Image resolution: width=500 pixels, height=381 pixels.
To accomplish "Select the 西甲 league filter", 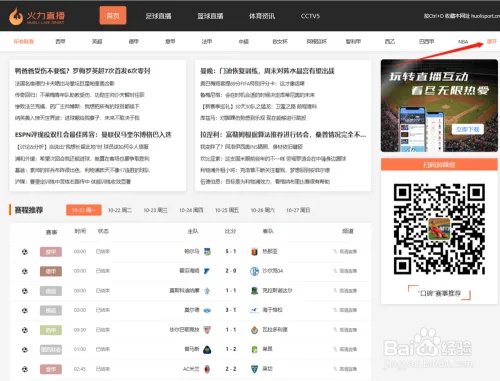I will (60, 41).
